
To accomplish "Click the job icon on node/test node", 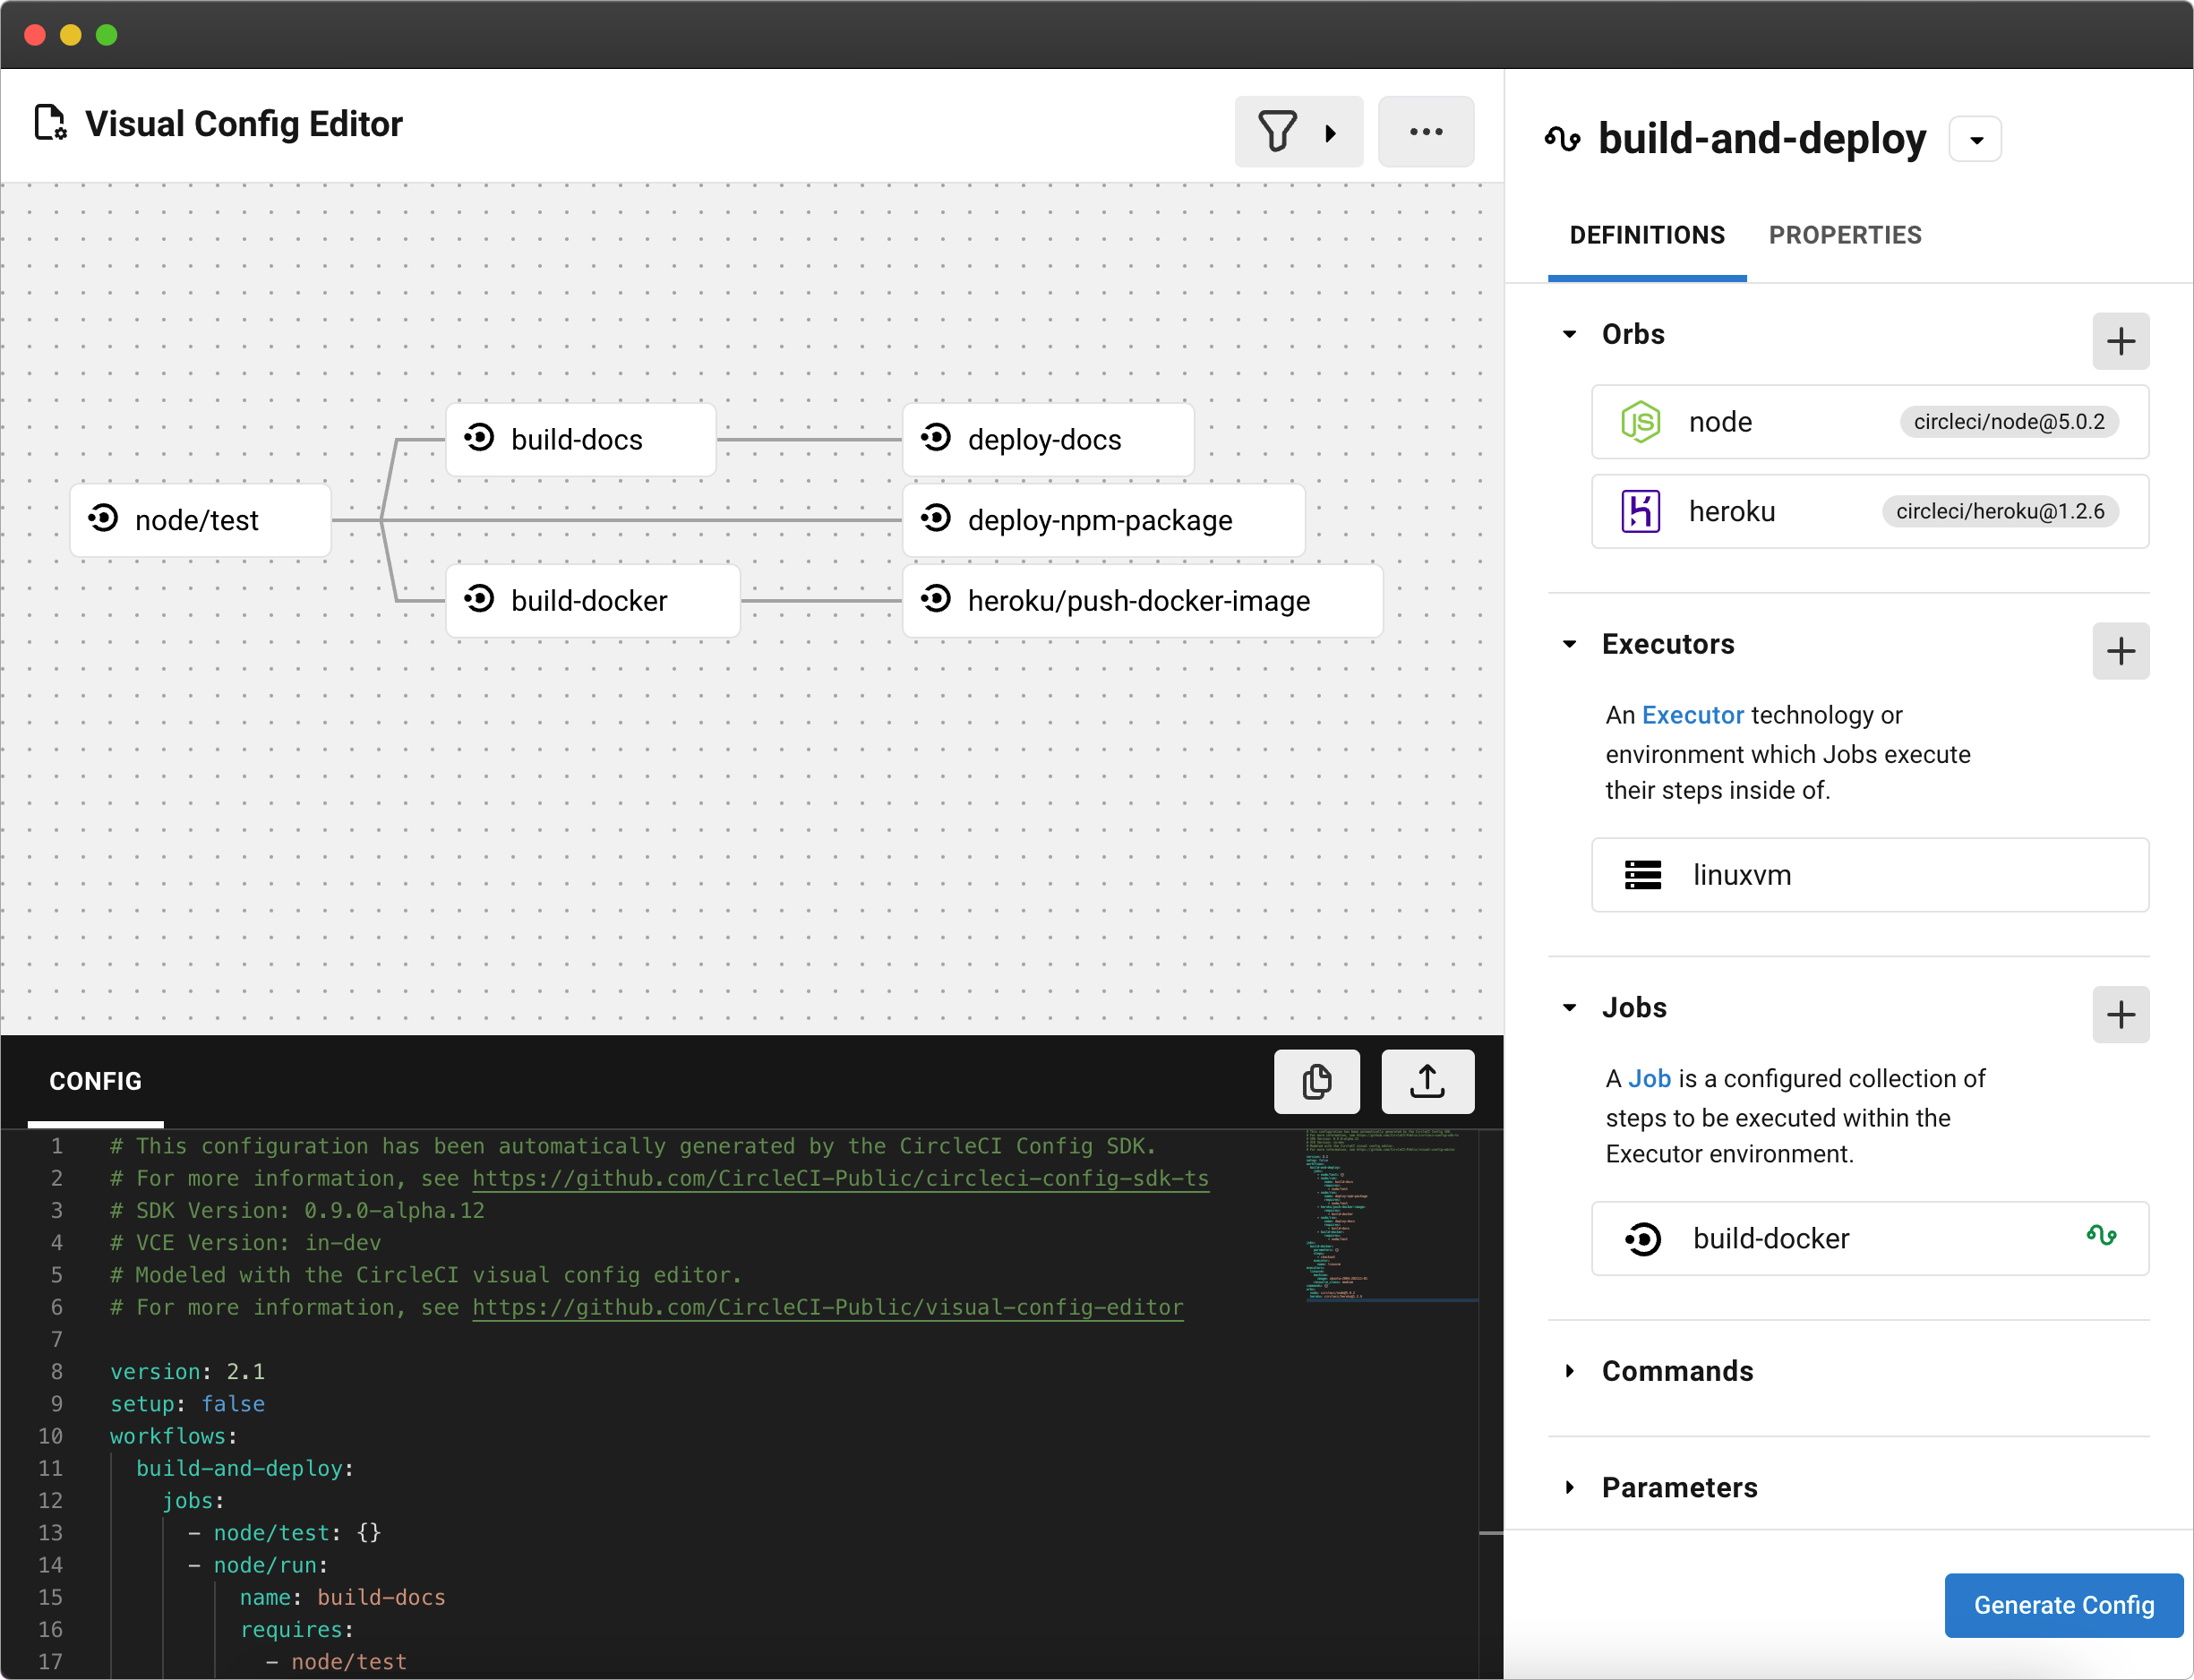I will (102, 518).
